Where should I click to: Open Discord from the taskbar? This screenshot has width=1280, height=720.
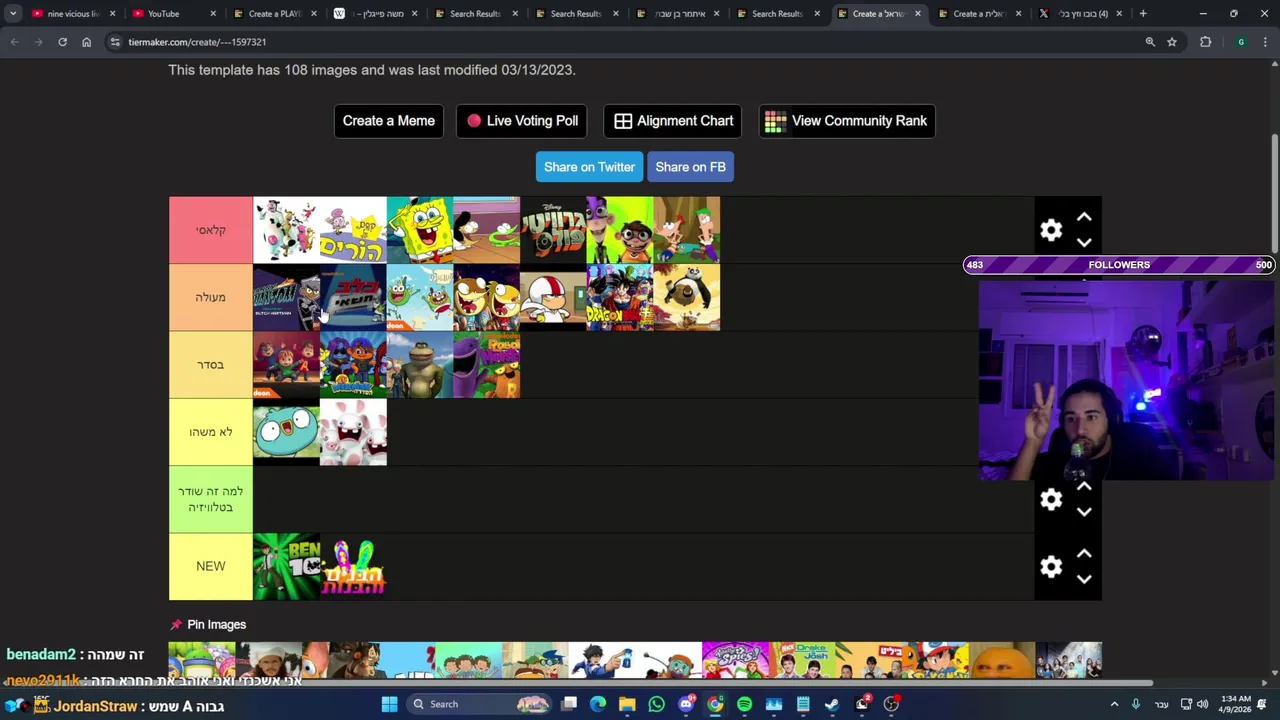tap(686, 704)
